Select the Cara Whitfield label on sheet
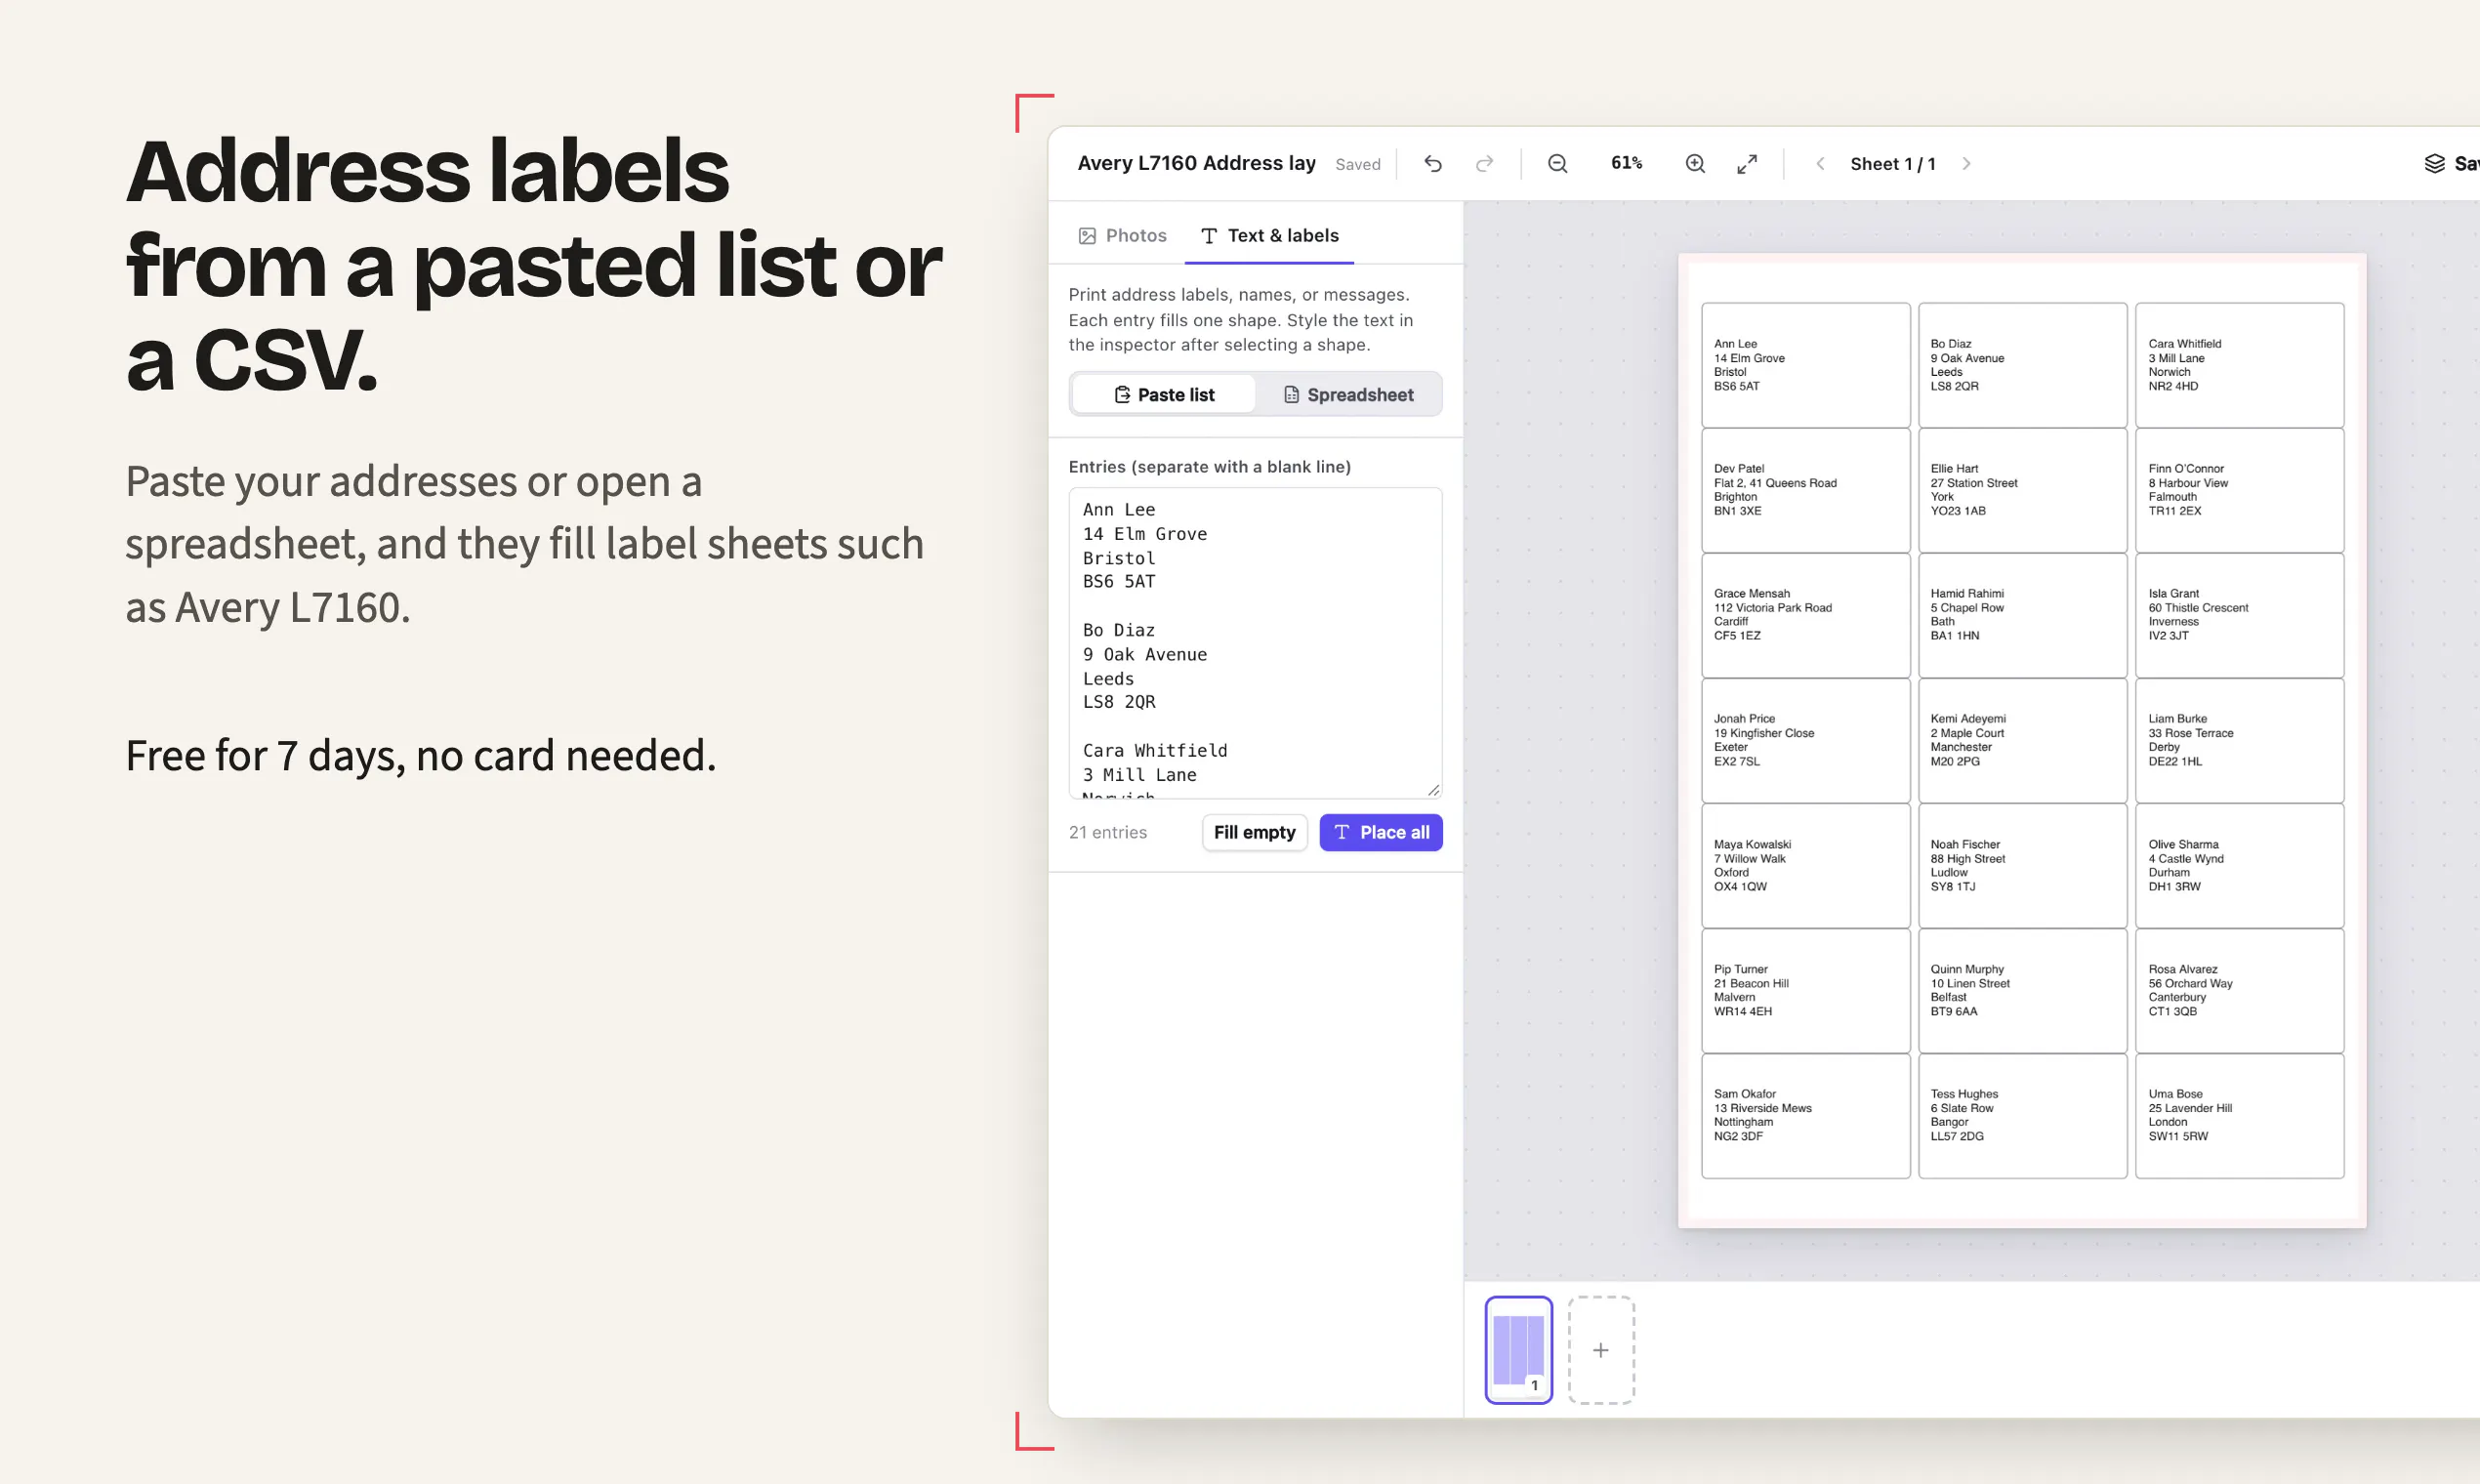The width and height of the screenshot is (2480, 1484). pos(2239,365)
